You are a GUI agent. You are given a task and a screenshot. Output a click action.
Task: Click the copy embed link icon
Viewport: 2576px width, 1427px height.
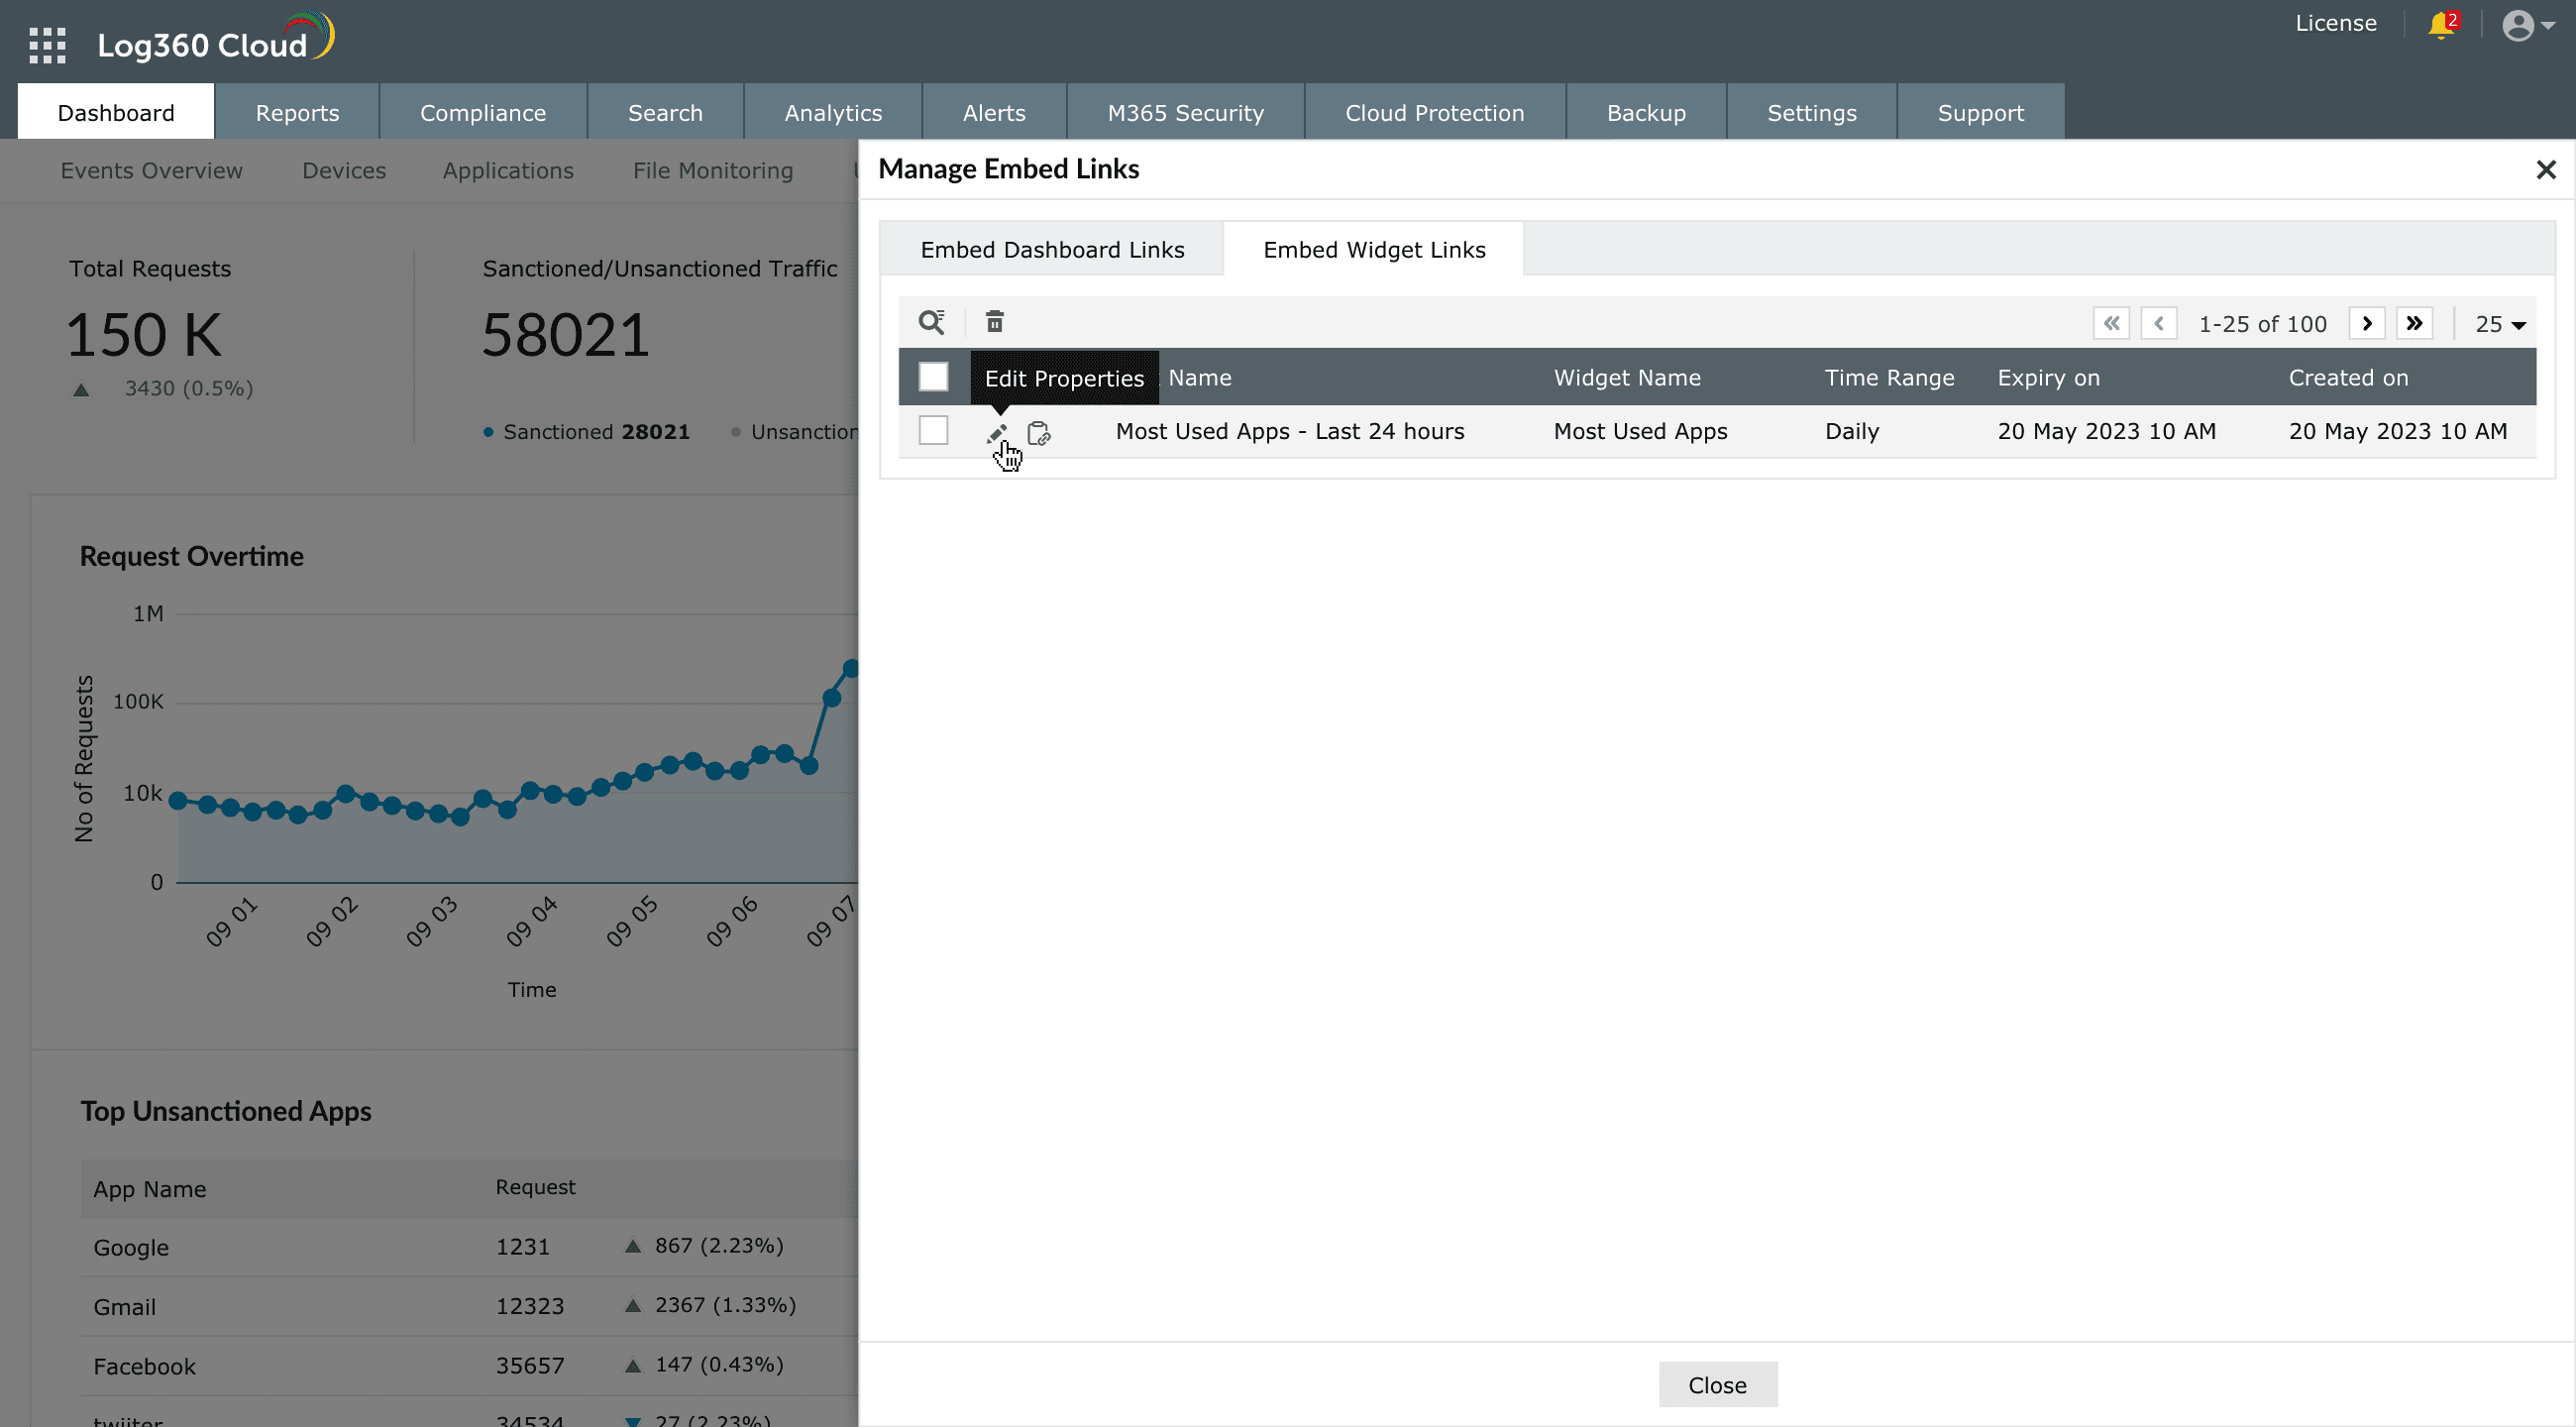coord(1039,433)
